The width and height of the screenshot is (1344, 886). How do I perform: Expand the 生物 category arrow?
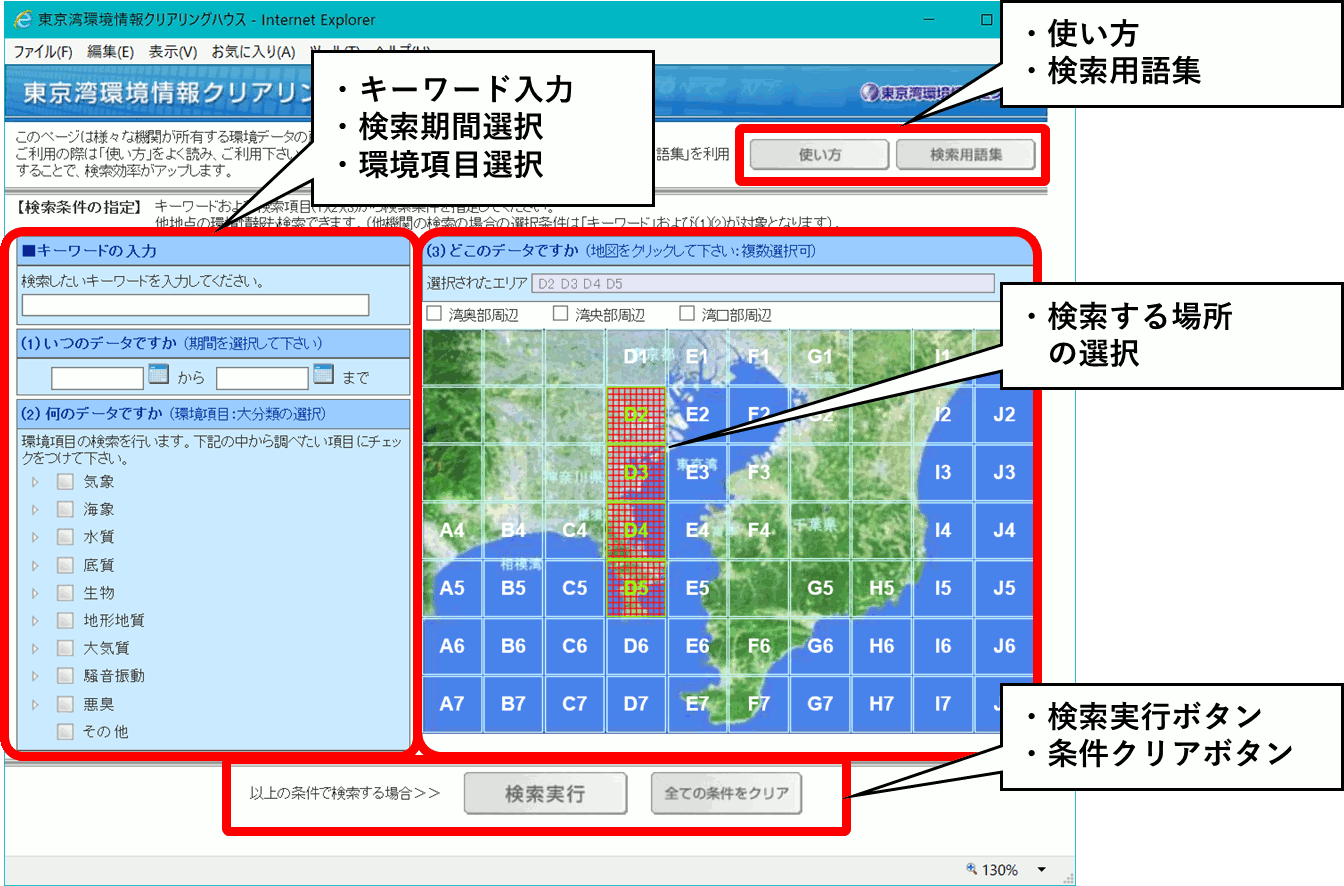pyautogui.click(x=36, y=593)
